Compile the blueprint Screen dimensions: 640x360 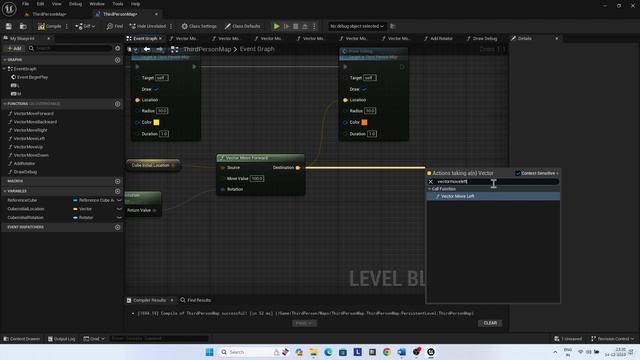[x=49, y=26]
